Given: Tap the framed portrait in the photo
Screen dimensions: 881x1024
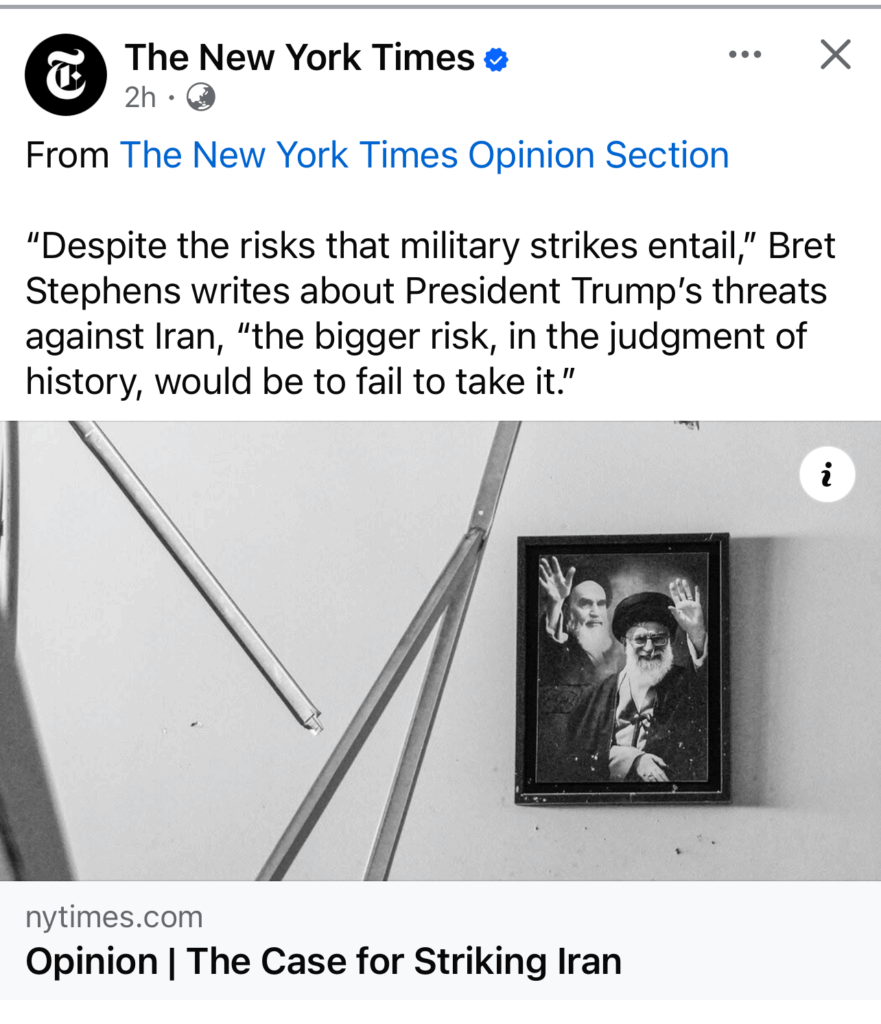Looking at the screenshot, I should click(x=622, y=668).
